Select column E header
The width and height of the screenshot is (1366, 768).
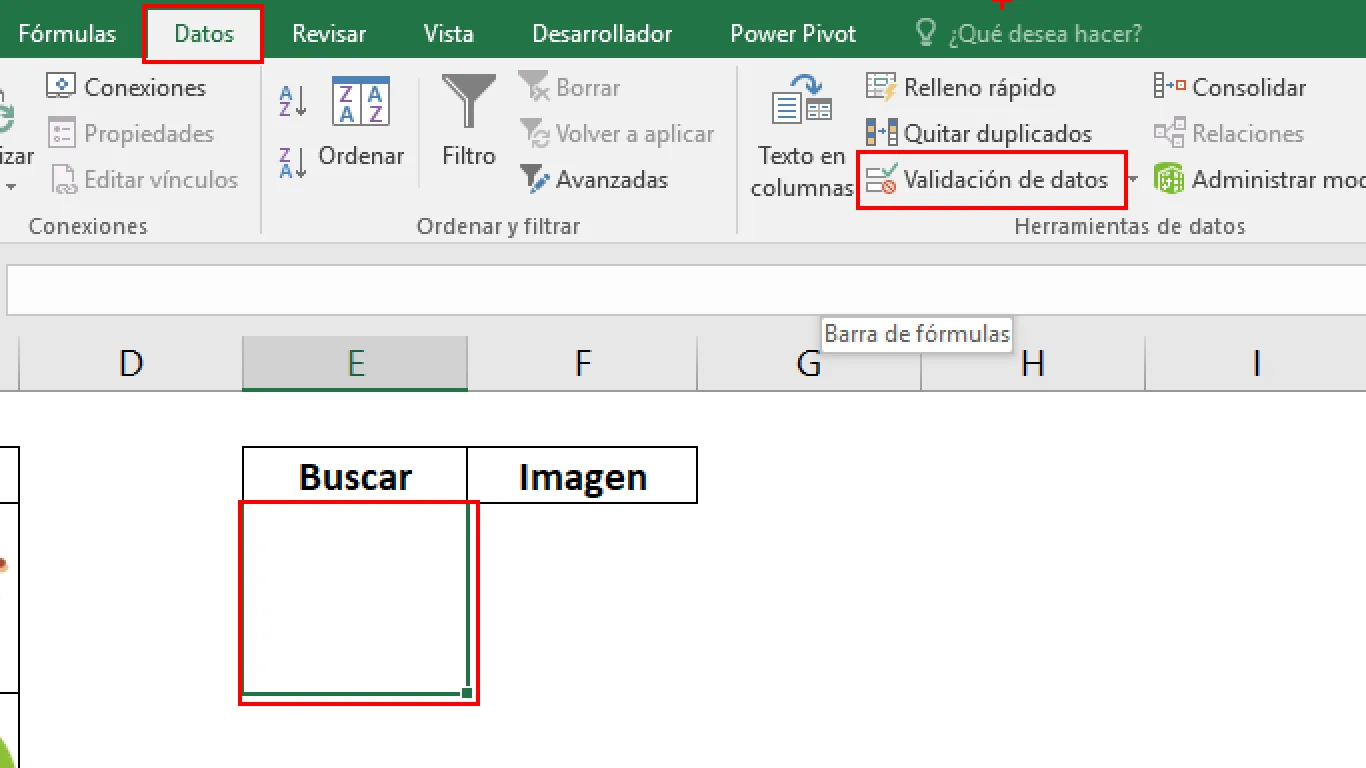[355, 363]
